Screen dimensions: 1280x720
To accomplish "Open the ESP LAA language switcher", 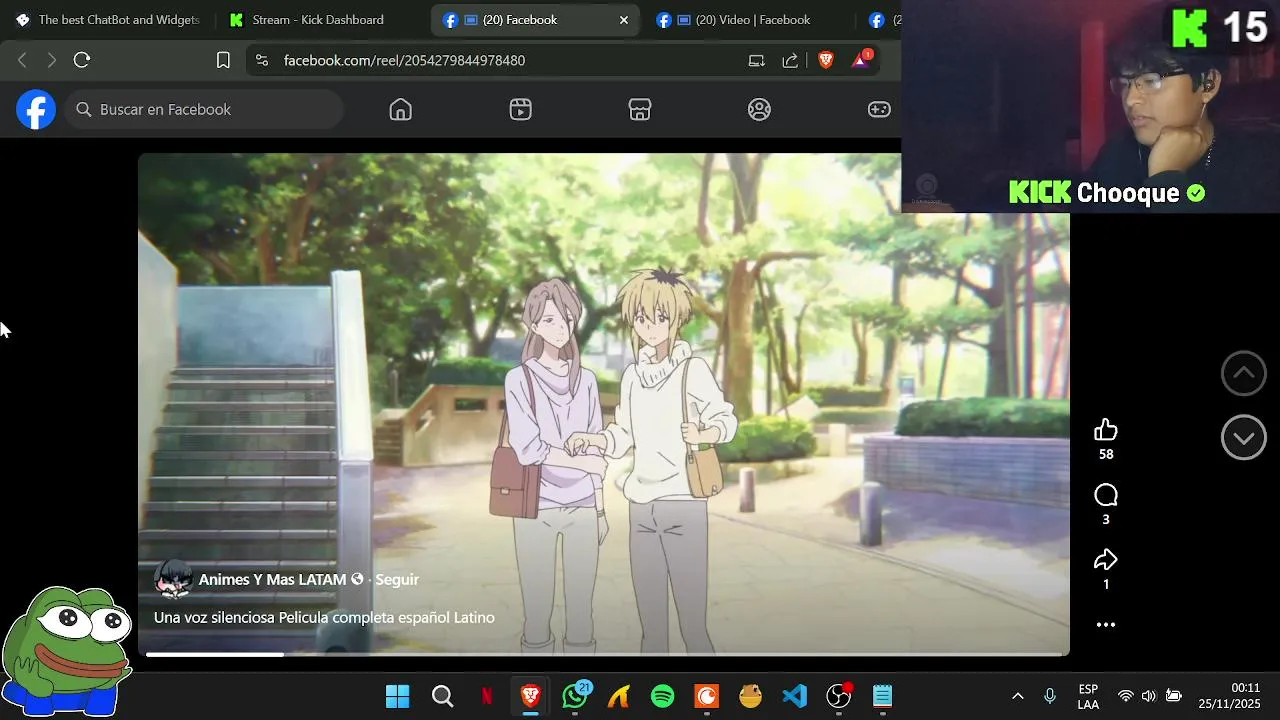I will [x=1088, y=697].
